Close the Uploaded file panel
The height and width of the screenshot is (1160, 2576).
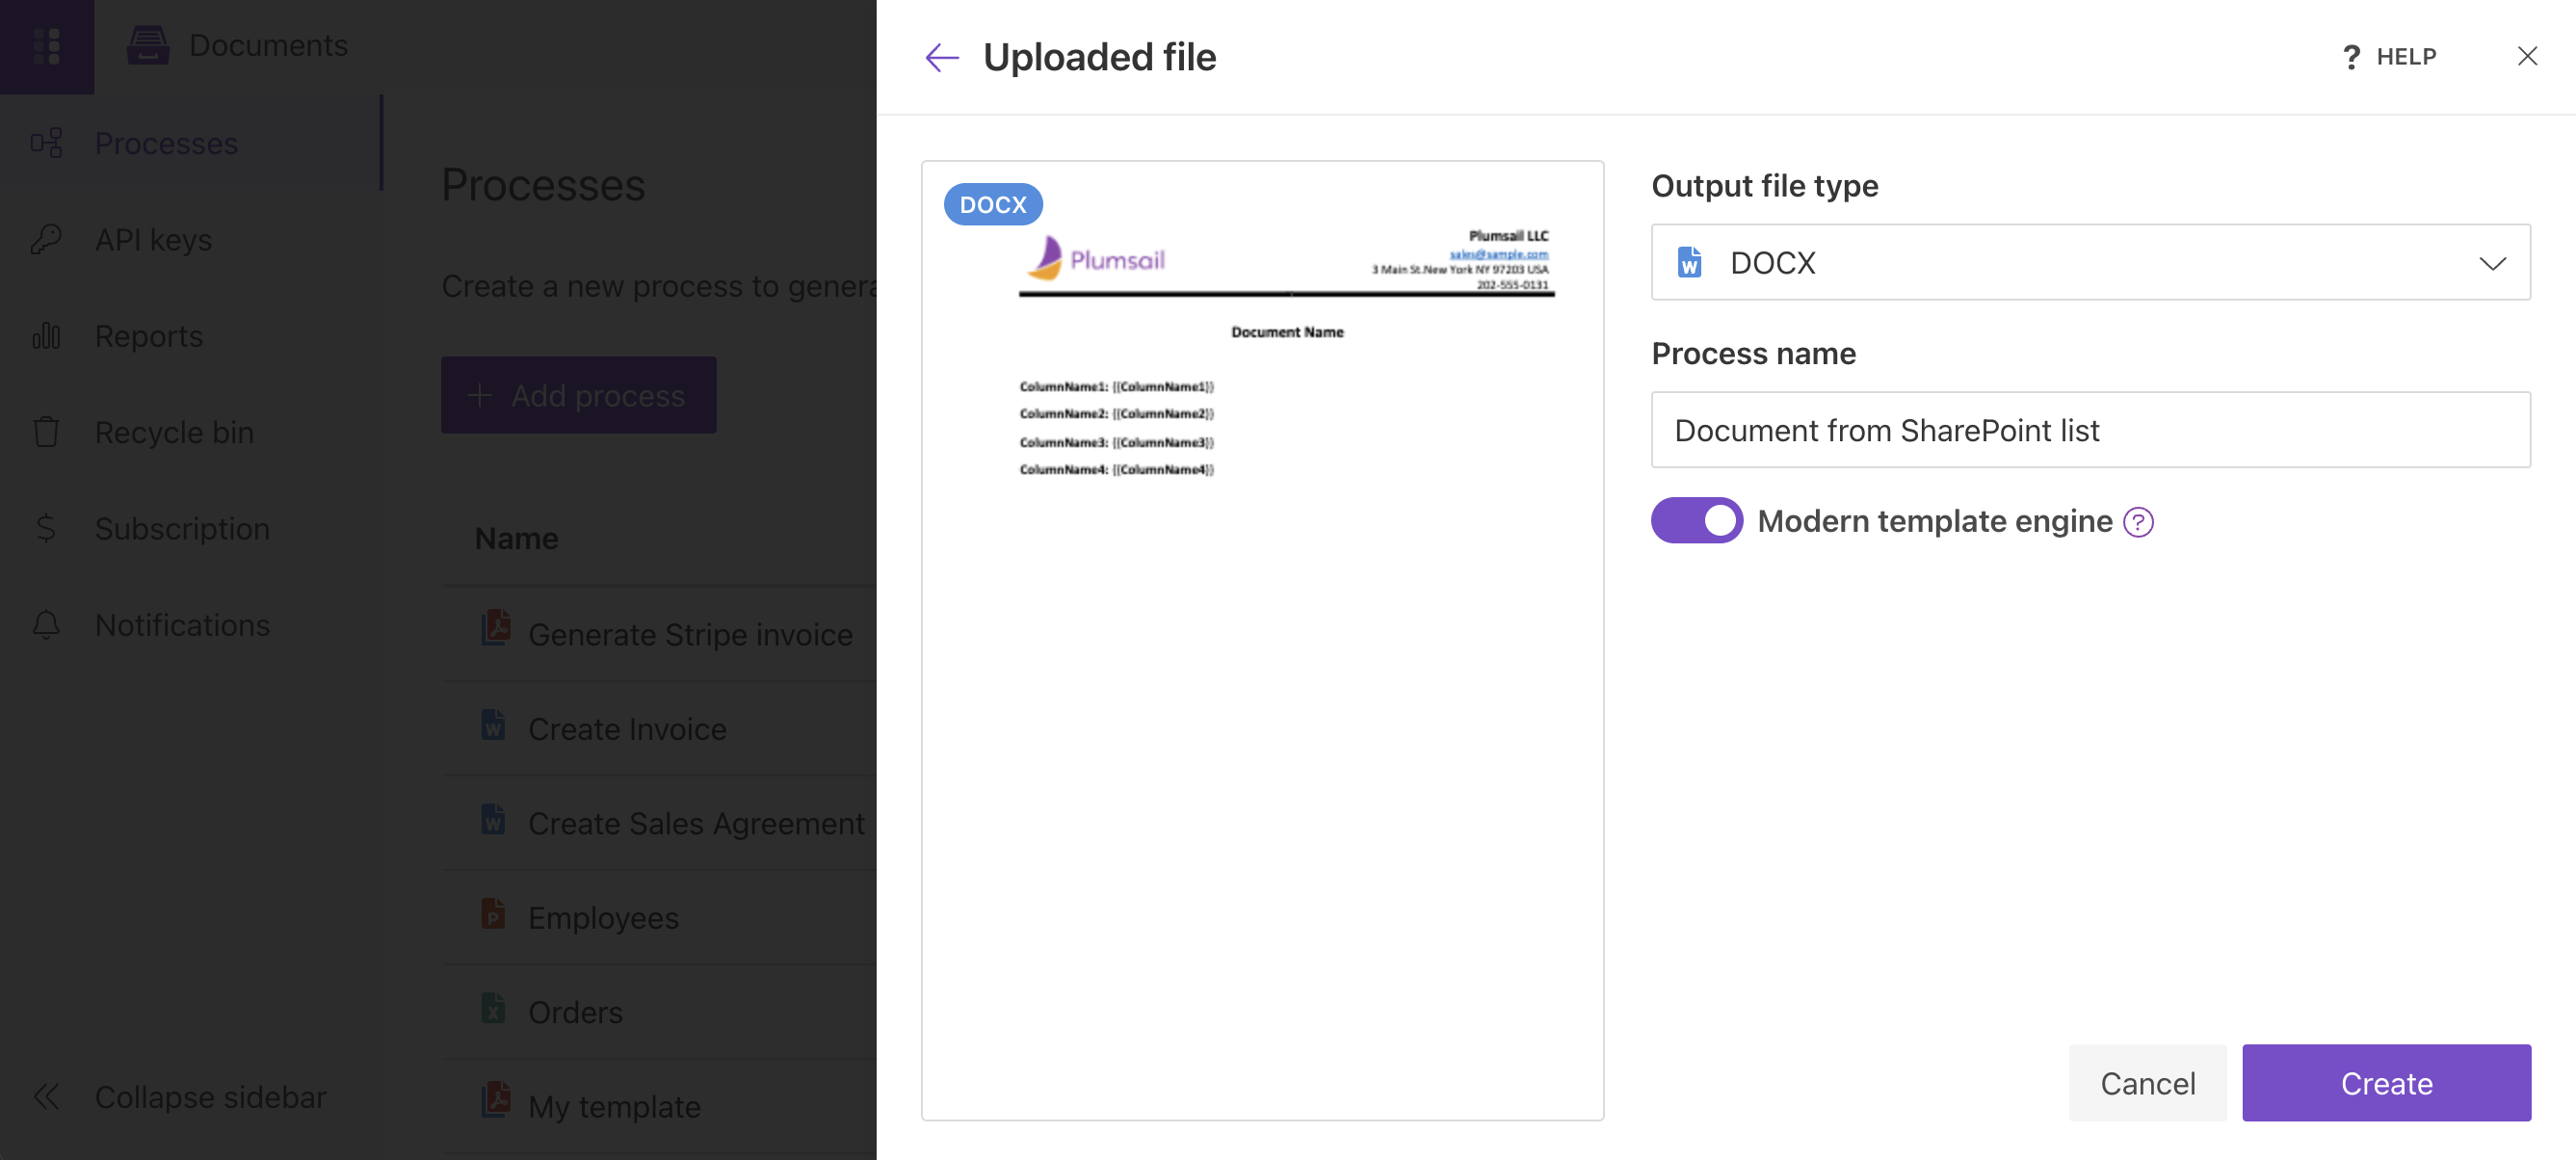tap(2526, 56)
